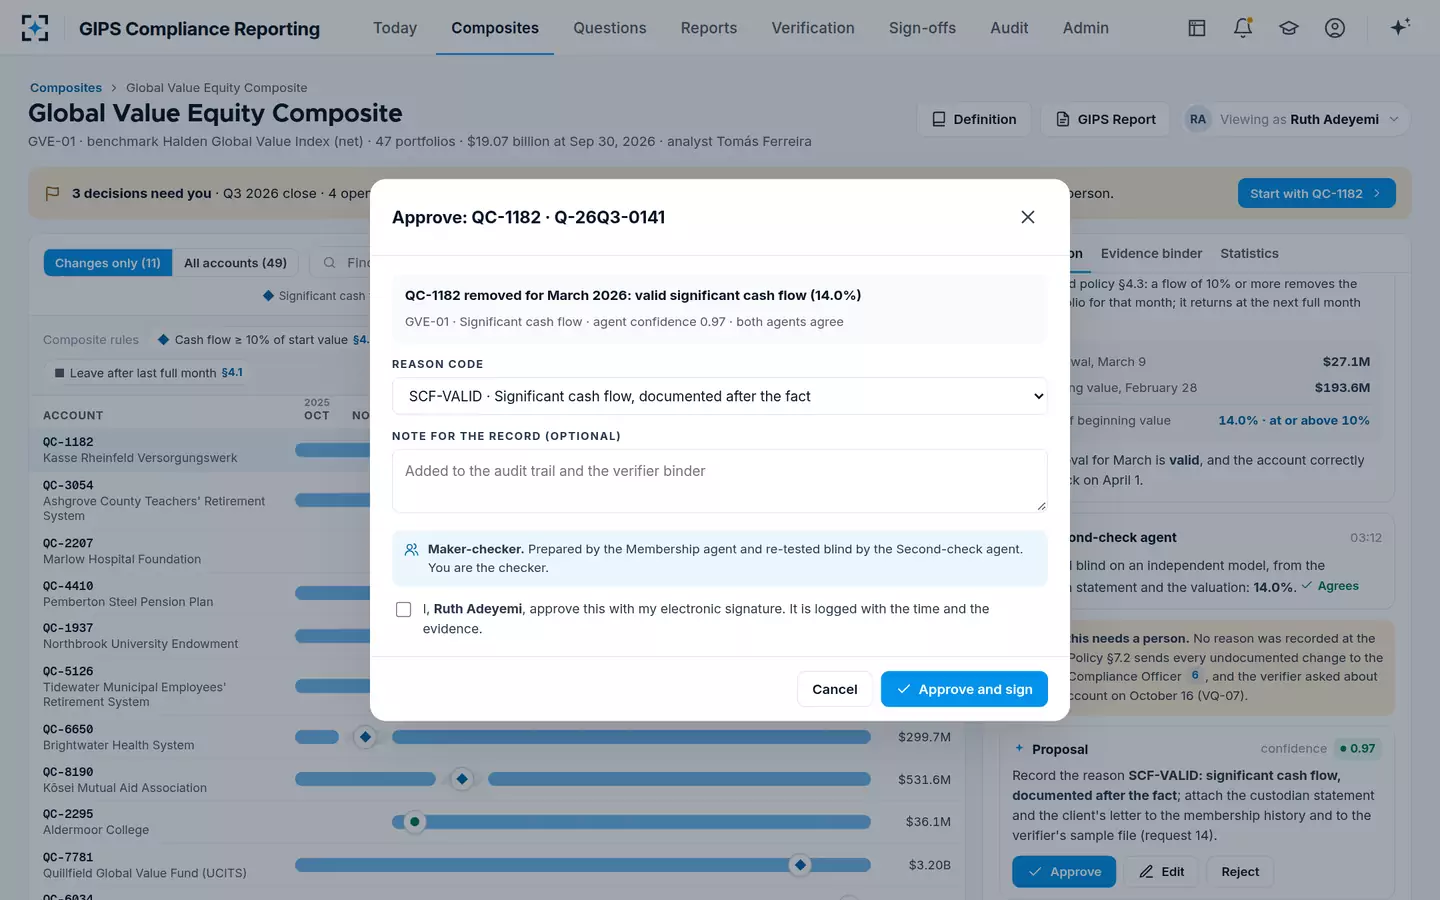Follow the Composites breadcrumb link
The image size is (1440, 900).
coord(66,88)
